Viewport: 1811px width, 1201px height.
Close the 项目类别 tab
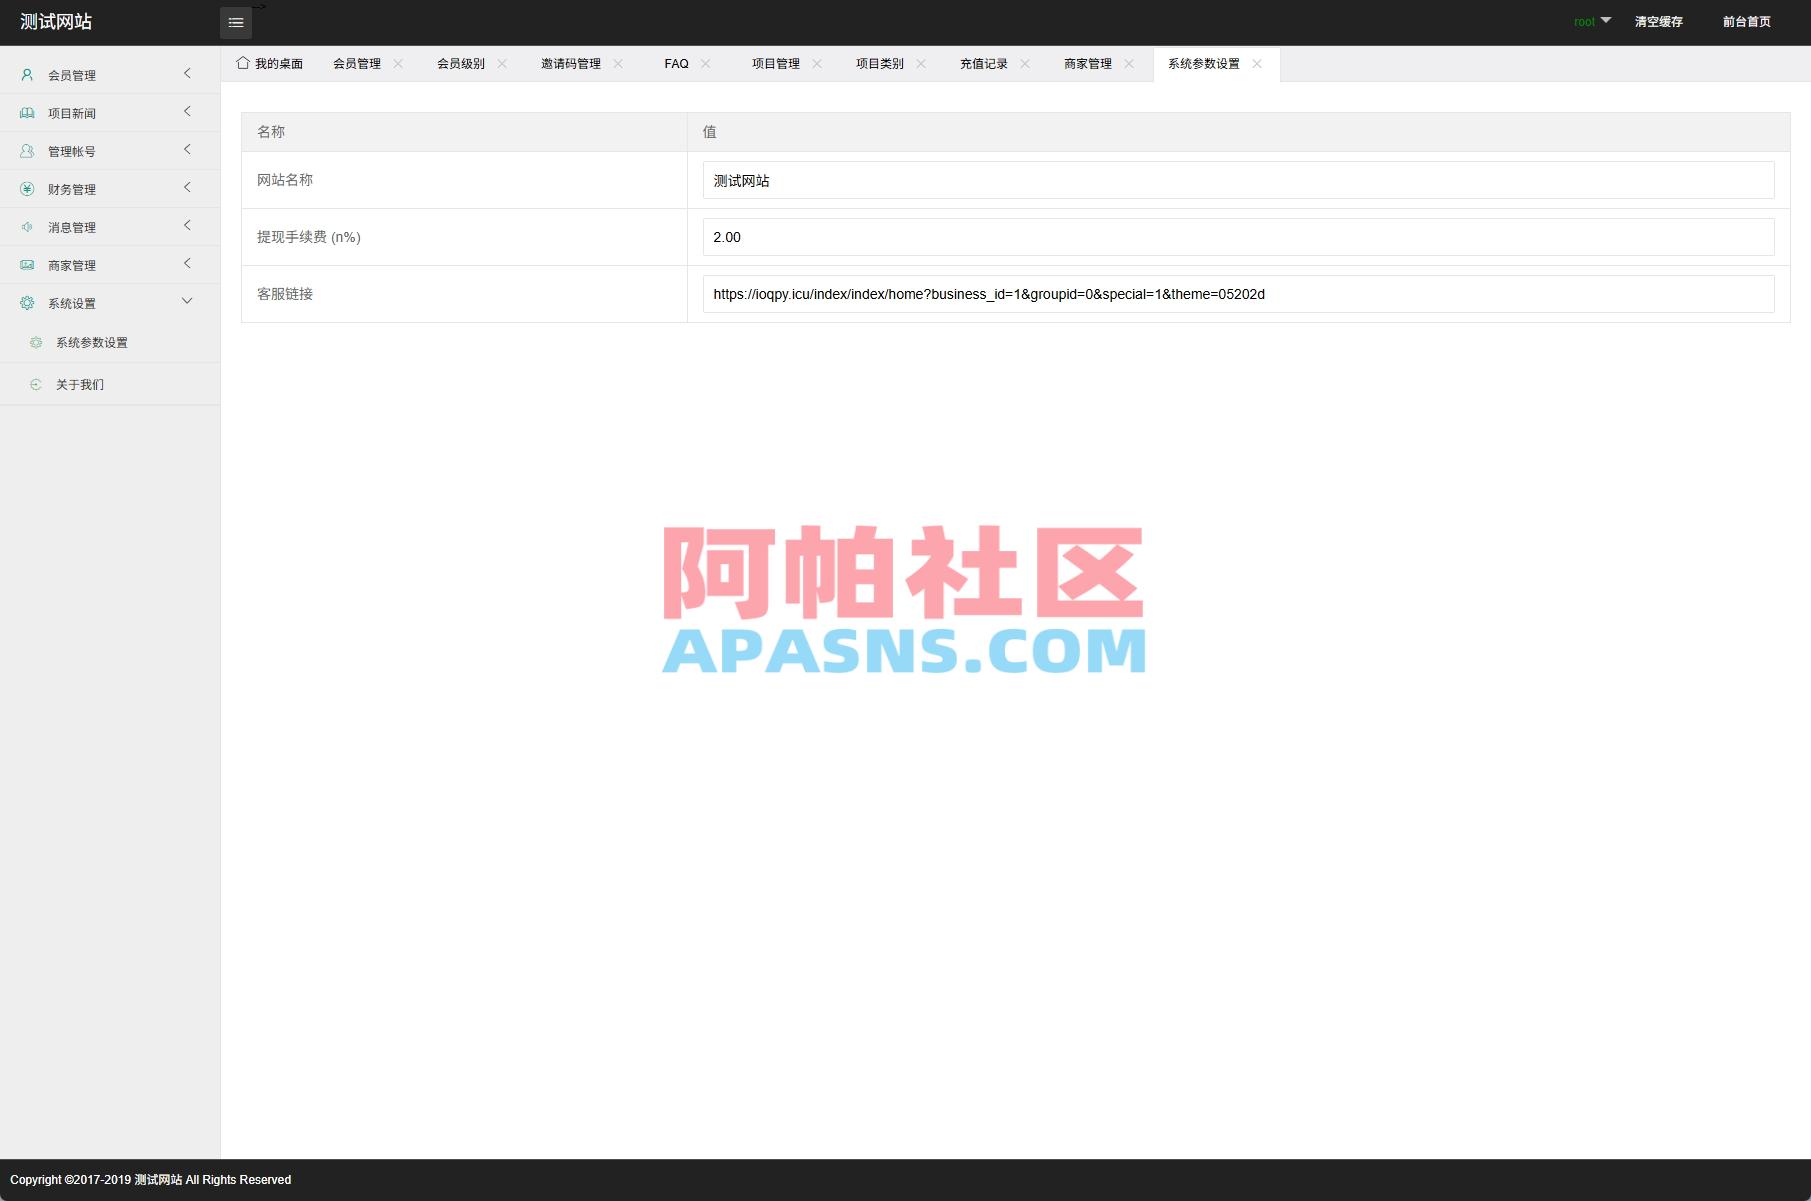point(921,63)
